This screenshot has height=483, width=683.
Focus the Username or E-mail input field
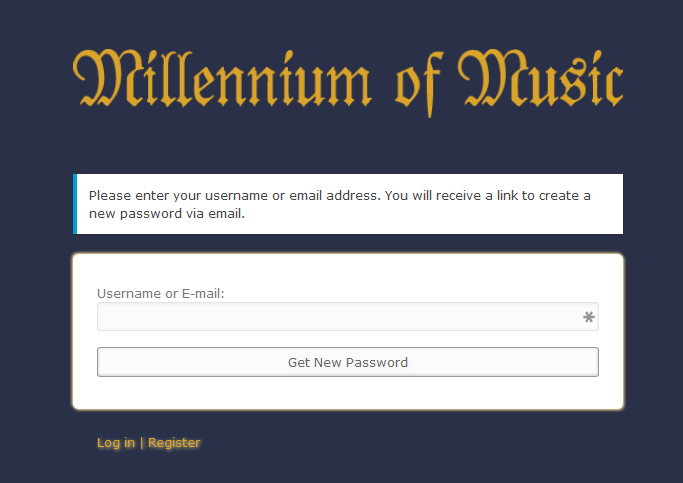pyautogui.click(x=340, y=317)
